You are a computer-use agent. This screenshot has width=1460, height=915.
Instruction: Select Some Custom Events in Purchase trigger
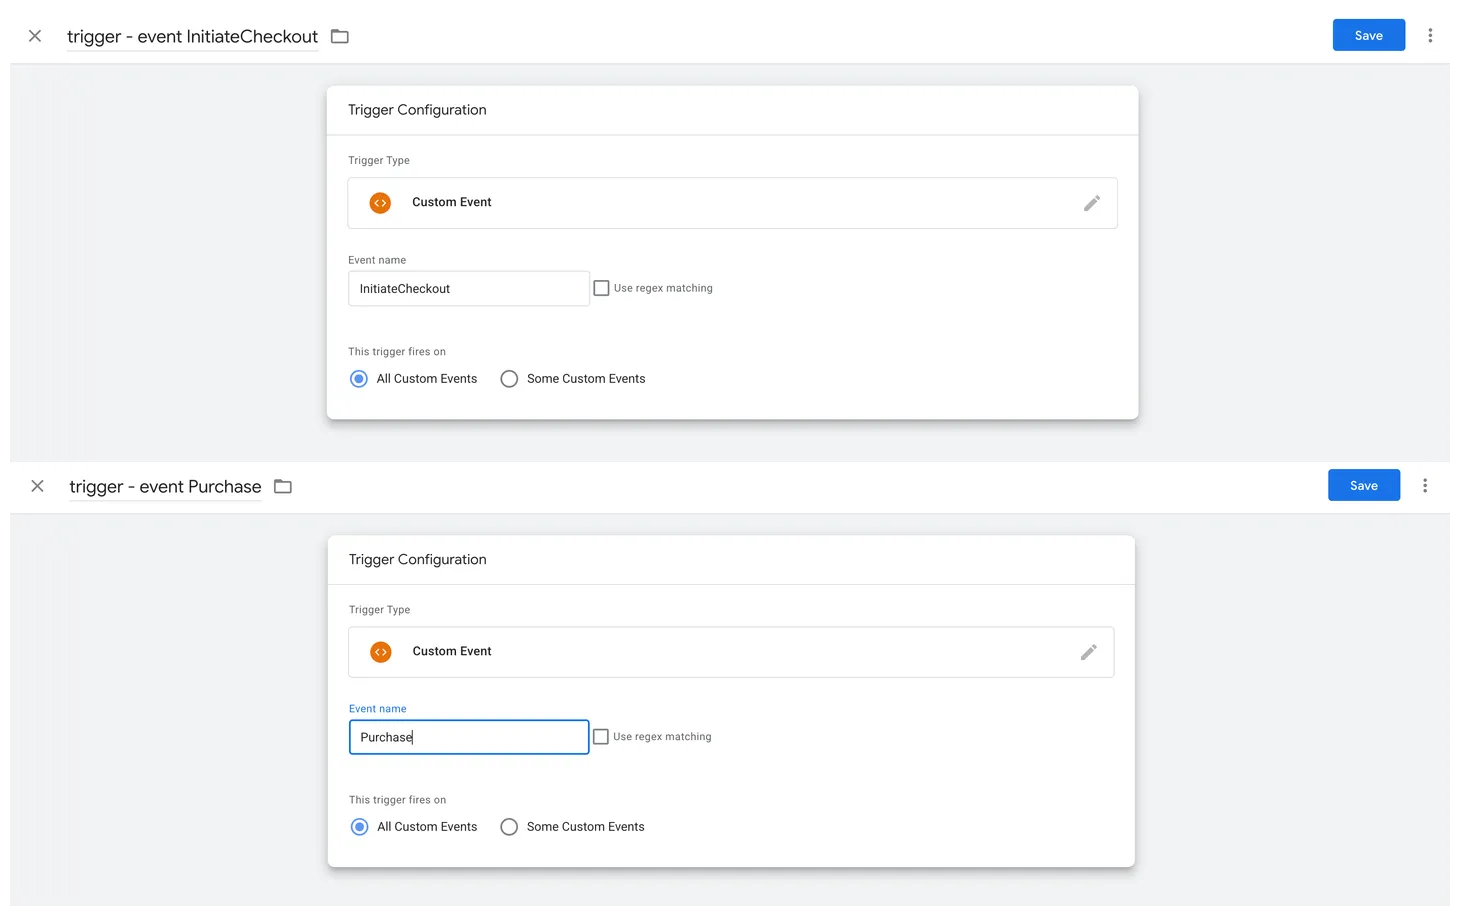coord(509,827)
